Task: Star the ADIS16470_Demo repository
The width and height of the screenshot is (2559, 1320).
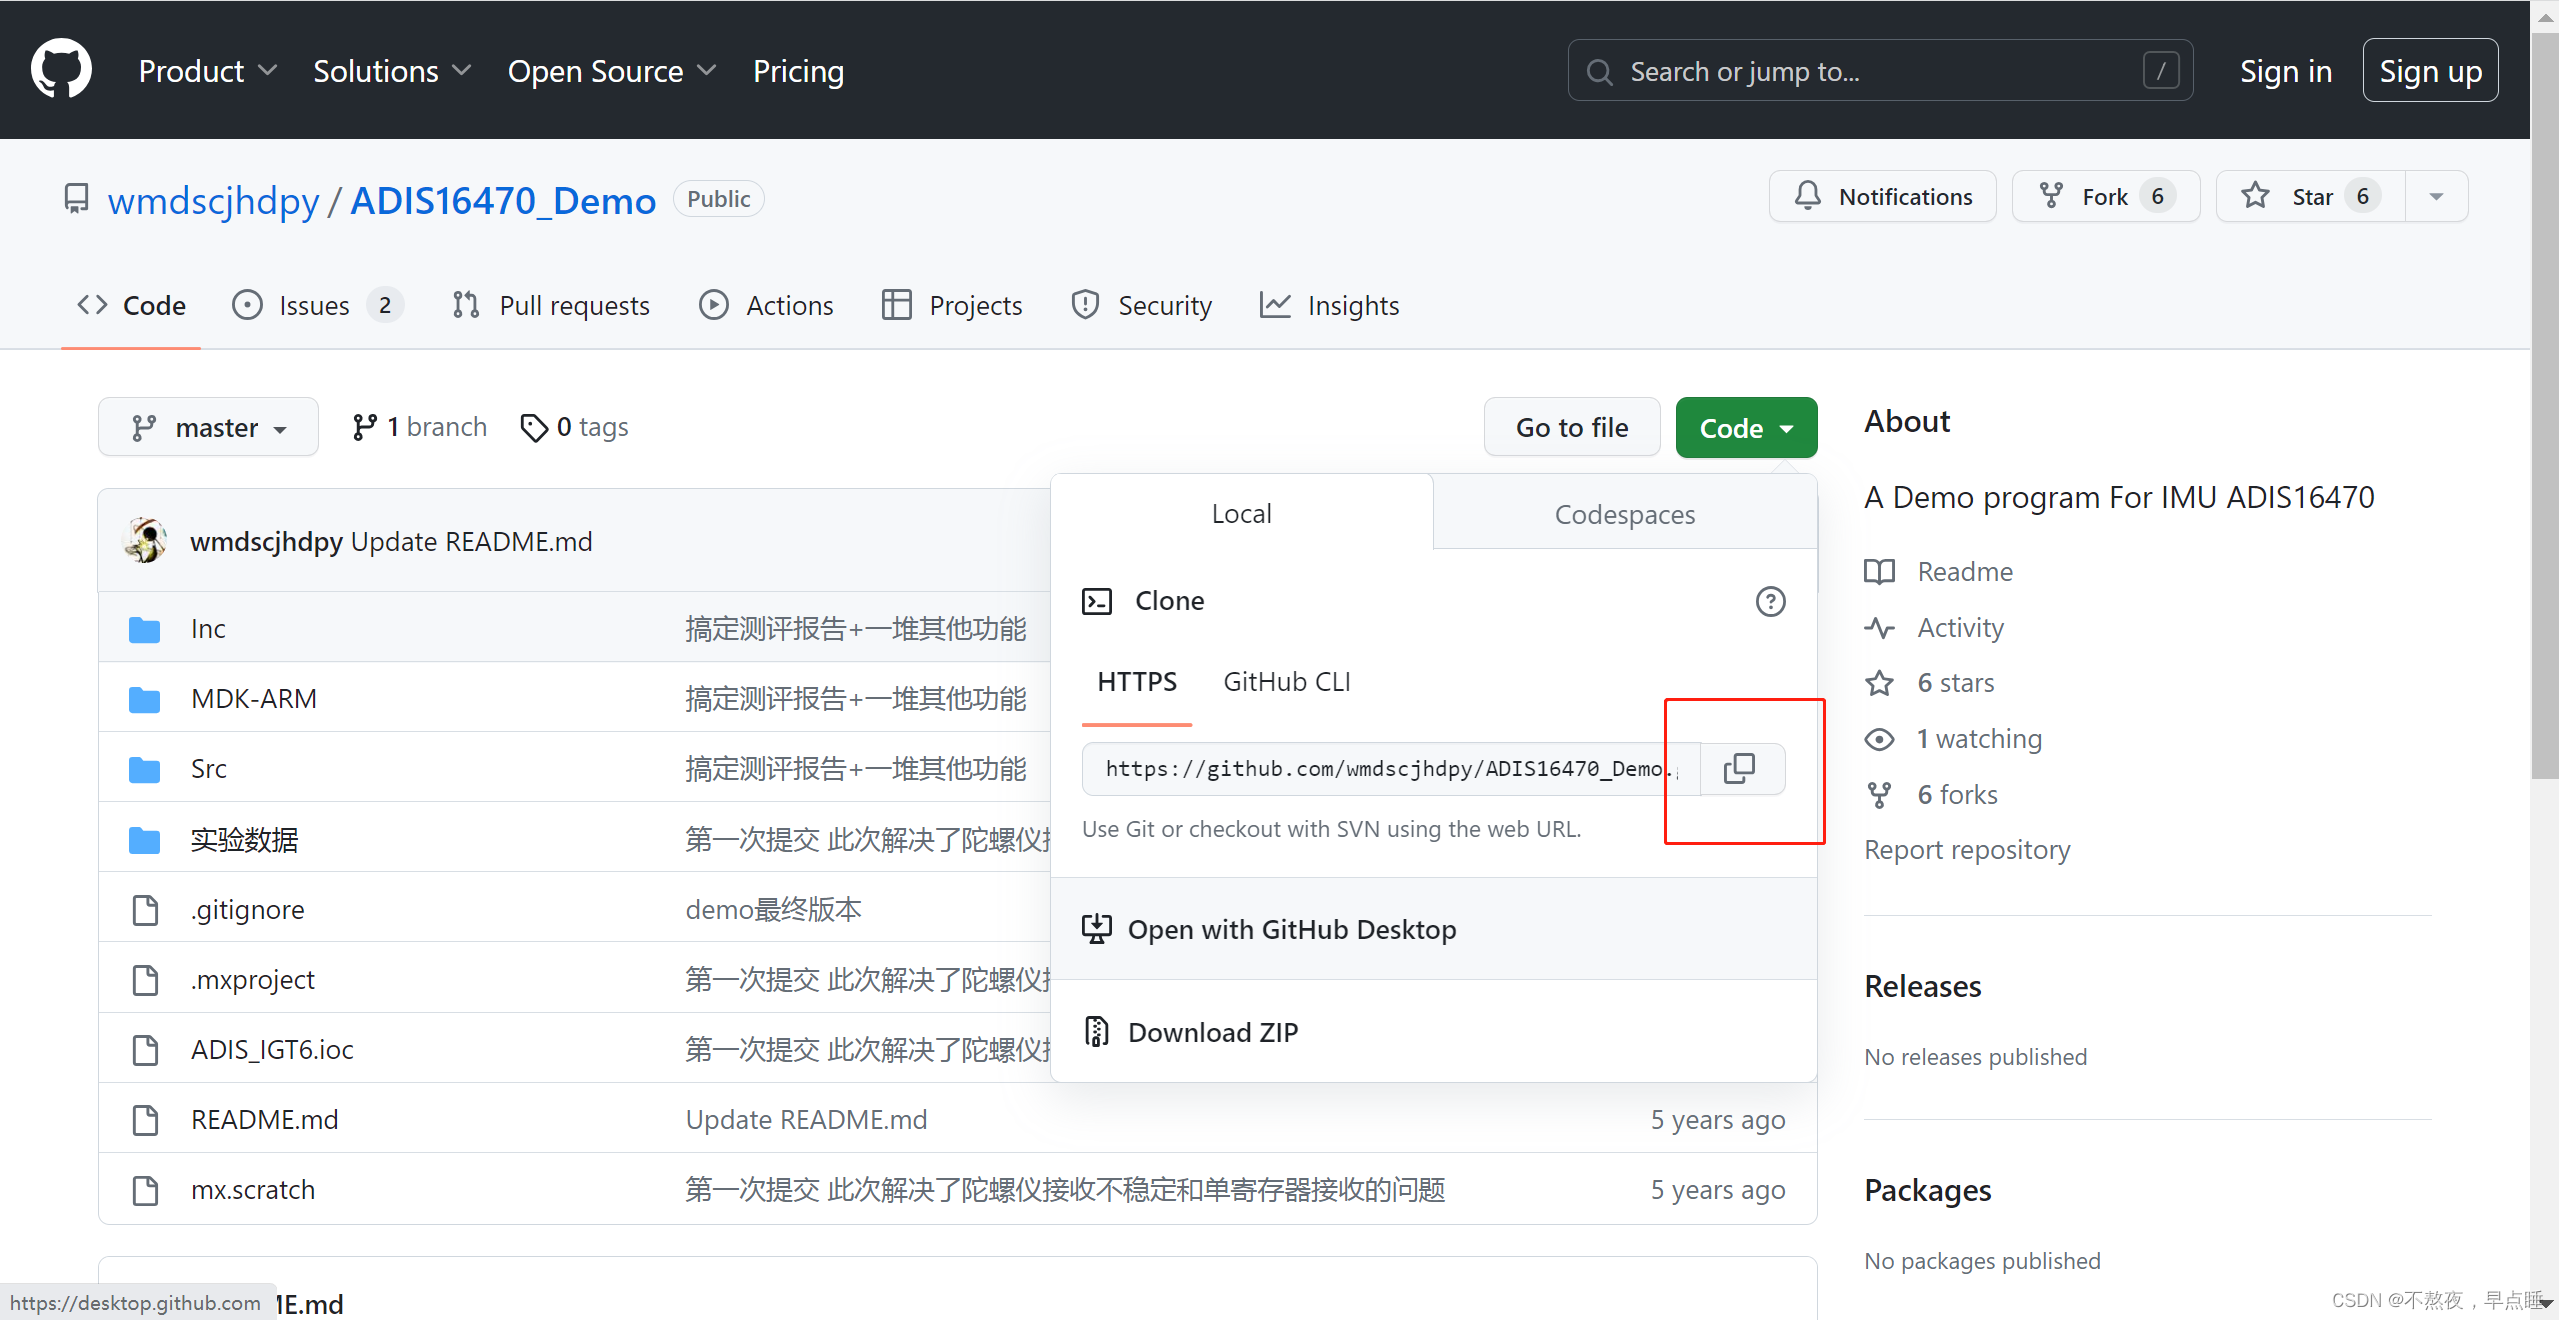Action: coord(2311,196)
